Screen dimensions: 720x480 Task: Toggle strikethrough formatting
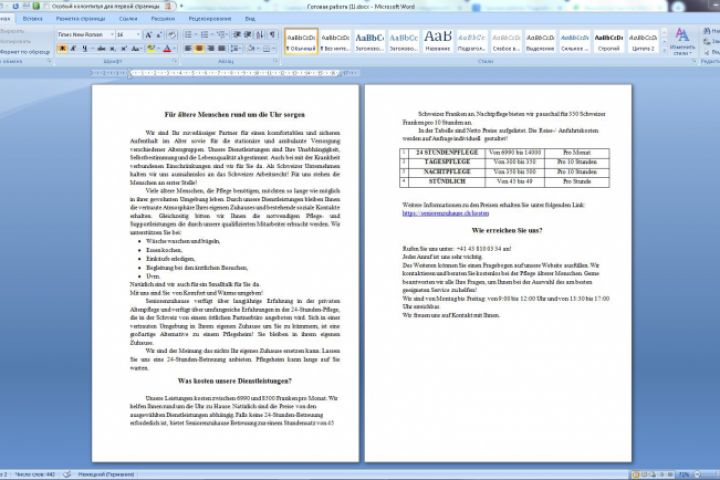pyautogui.click(x=101, y=48)
